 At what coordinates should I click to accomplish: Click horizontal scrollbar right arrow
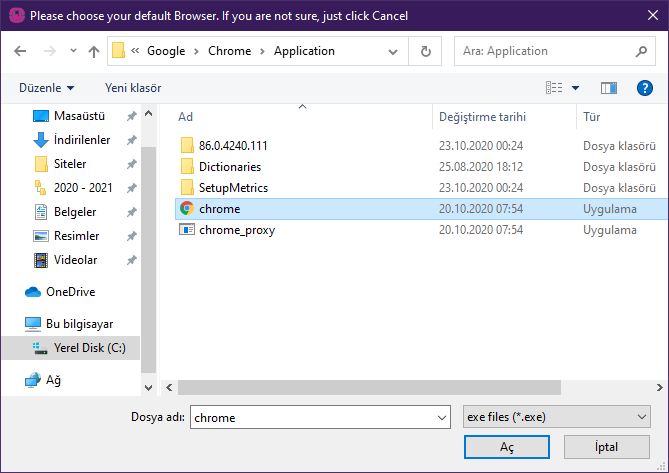point(660,388)
